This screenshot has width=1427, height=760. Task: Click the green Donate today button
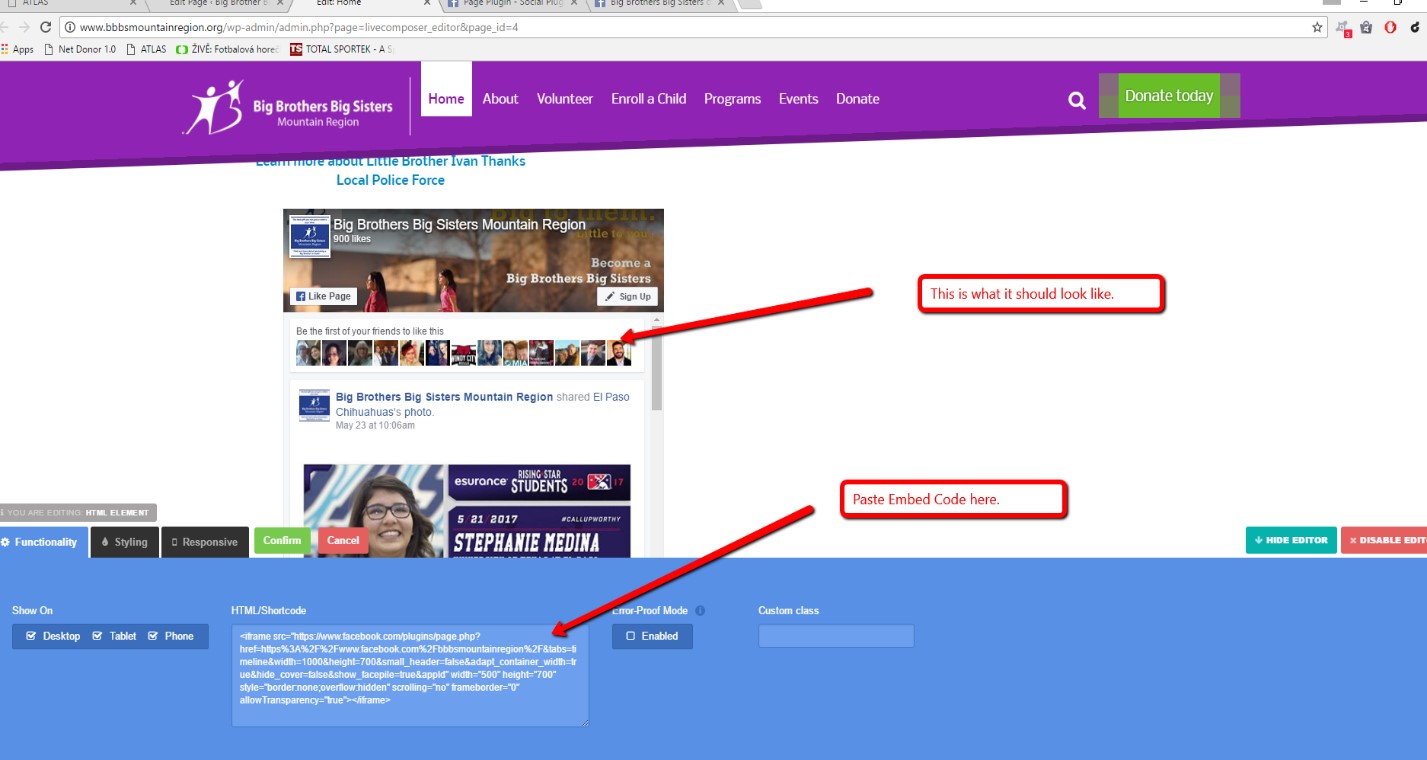coord(1169,96)
